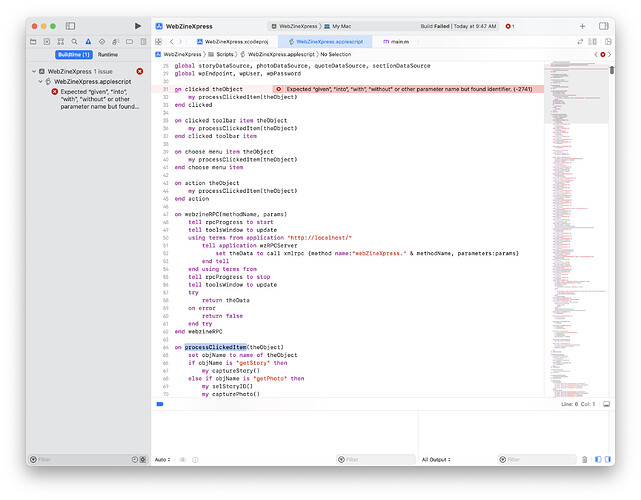Toggle the debug area hide button
The height and width of the screenshot is (500, 641).
pyautogui.click(x=607, y=404)
